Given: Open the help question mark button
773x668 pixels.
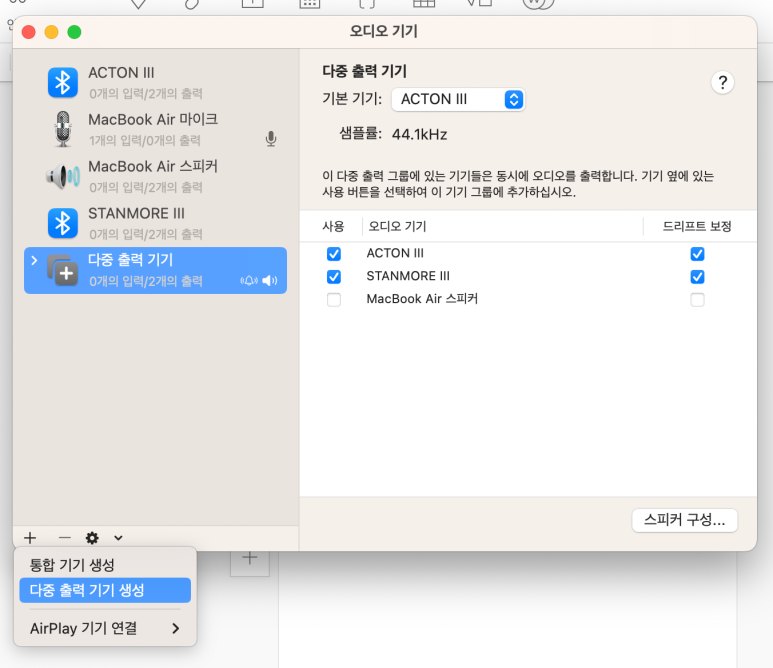Looking at the screenshot, I should [x=723, y=82].
